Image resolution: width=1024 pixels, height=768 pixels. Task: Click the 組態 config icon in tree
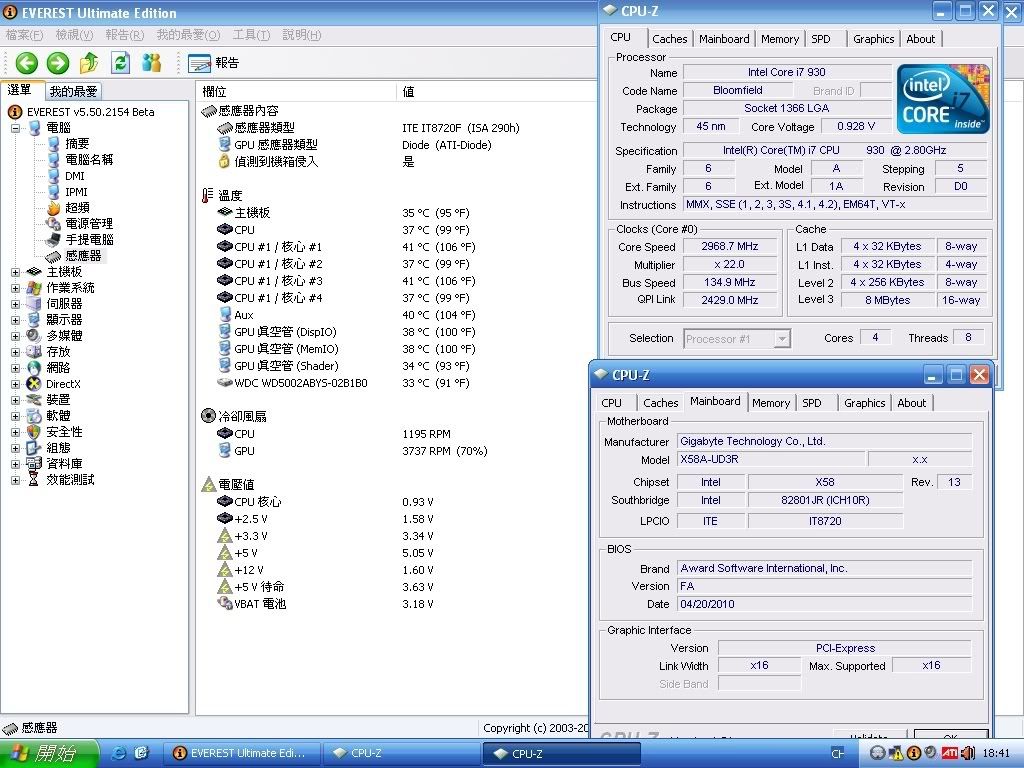(x=34, y=448)
